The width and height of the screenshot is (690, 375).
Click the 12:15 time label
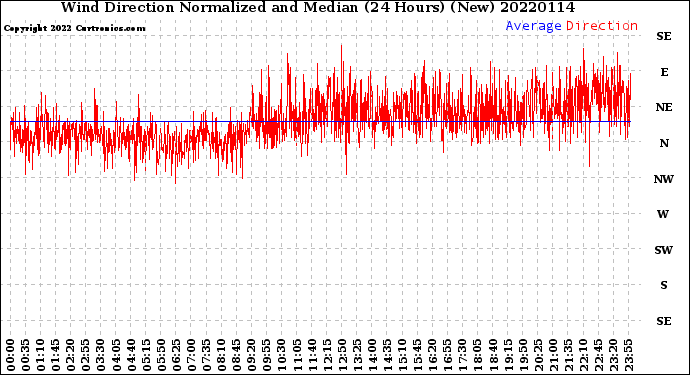point(327,355)
